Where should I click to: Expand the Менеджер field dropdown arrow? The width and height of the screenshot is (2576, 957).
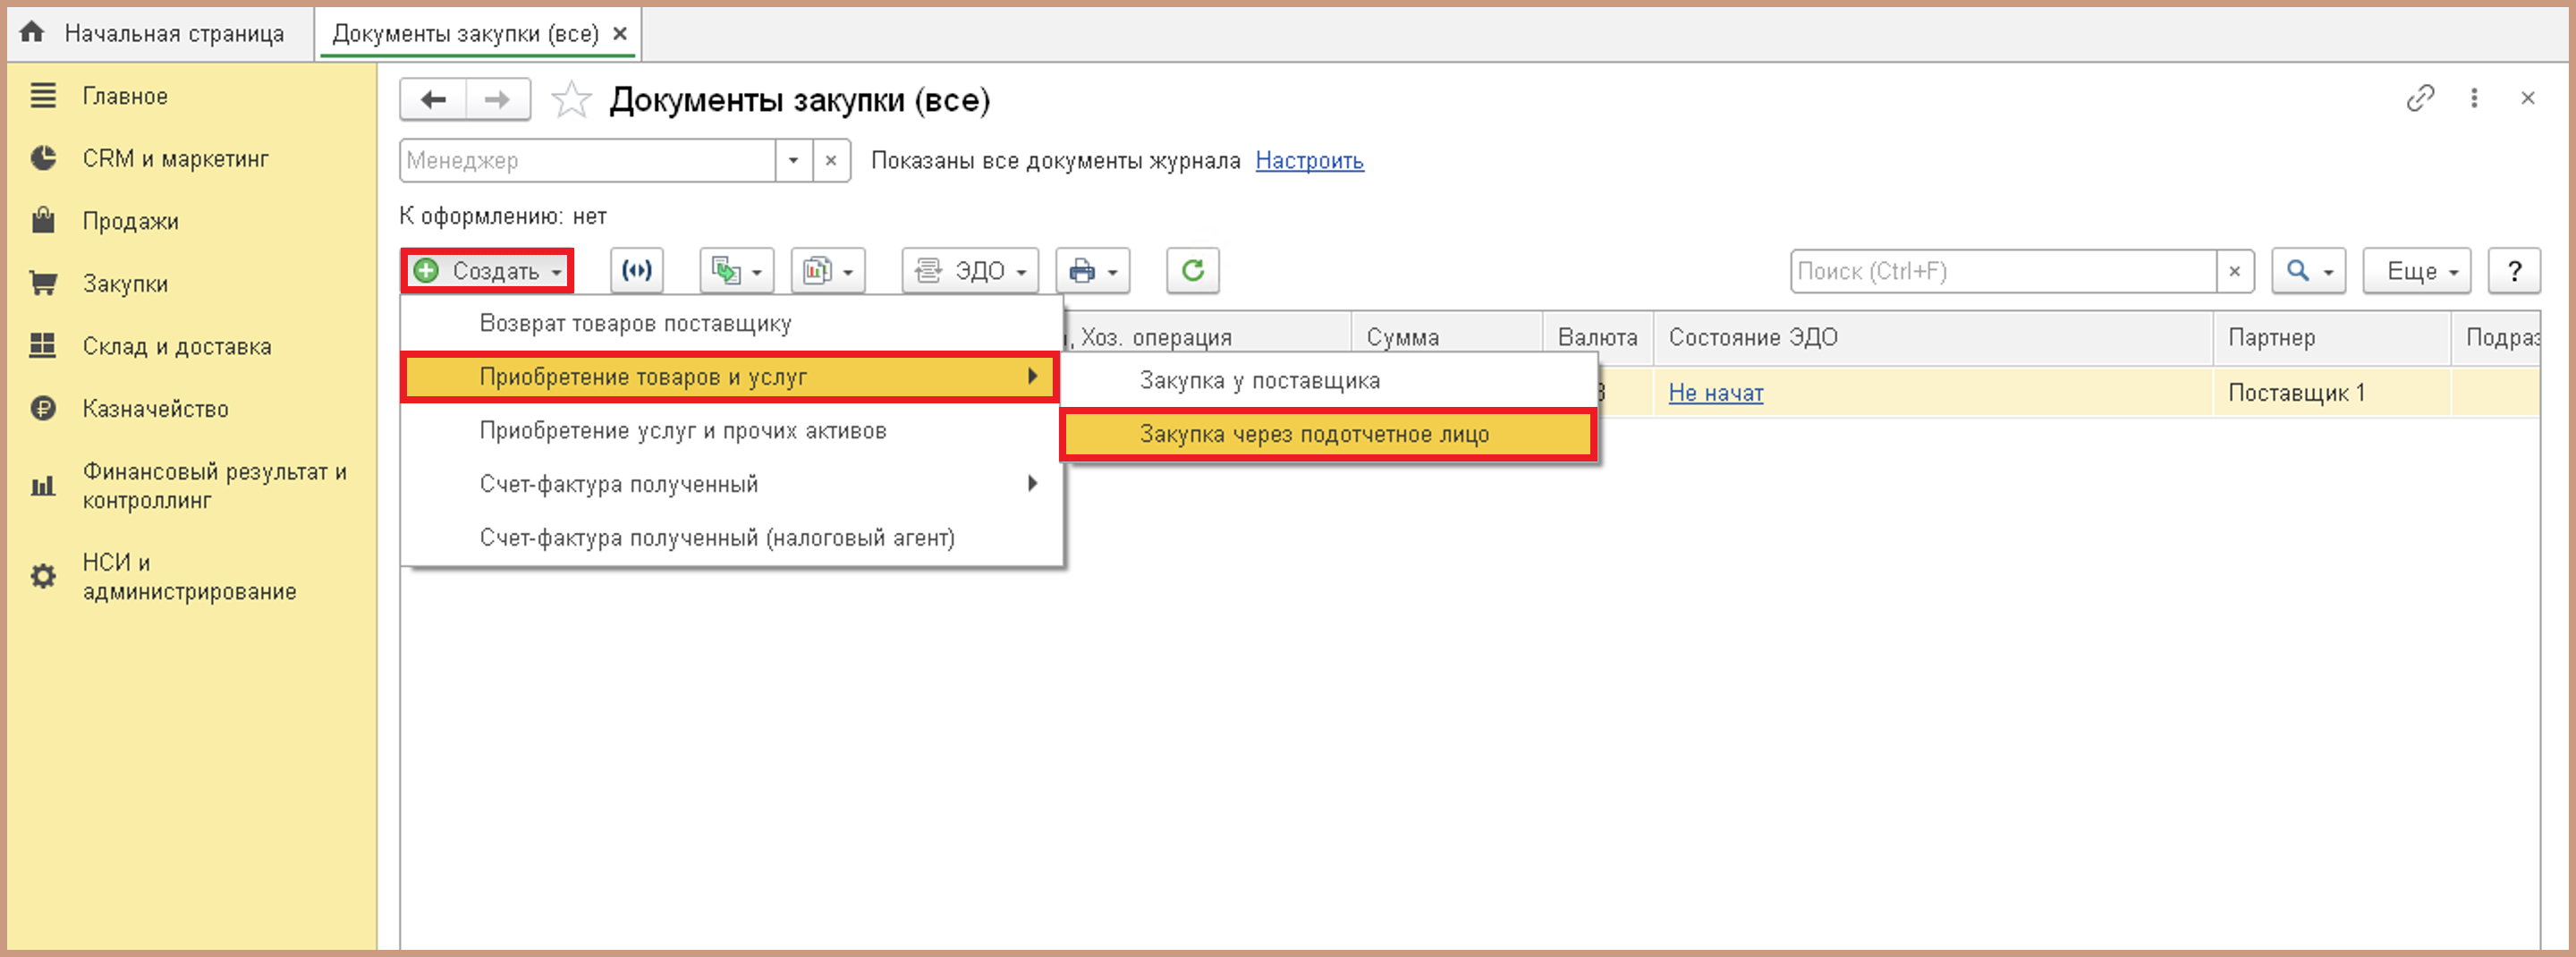pos(793,160)
